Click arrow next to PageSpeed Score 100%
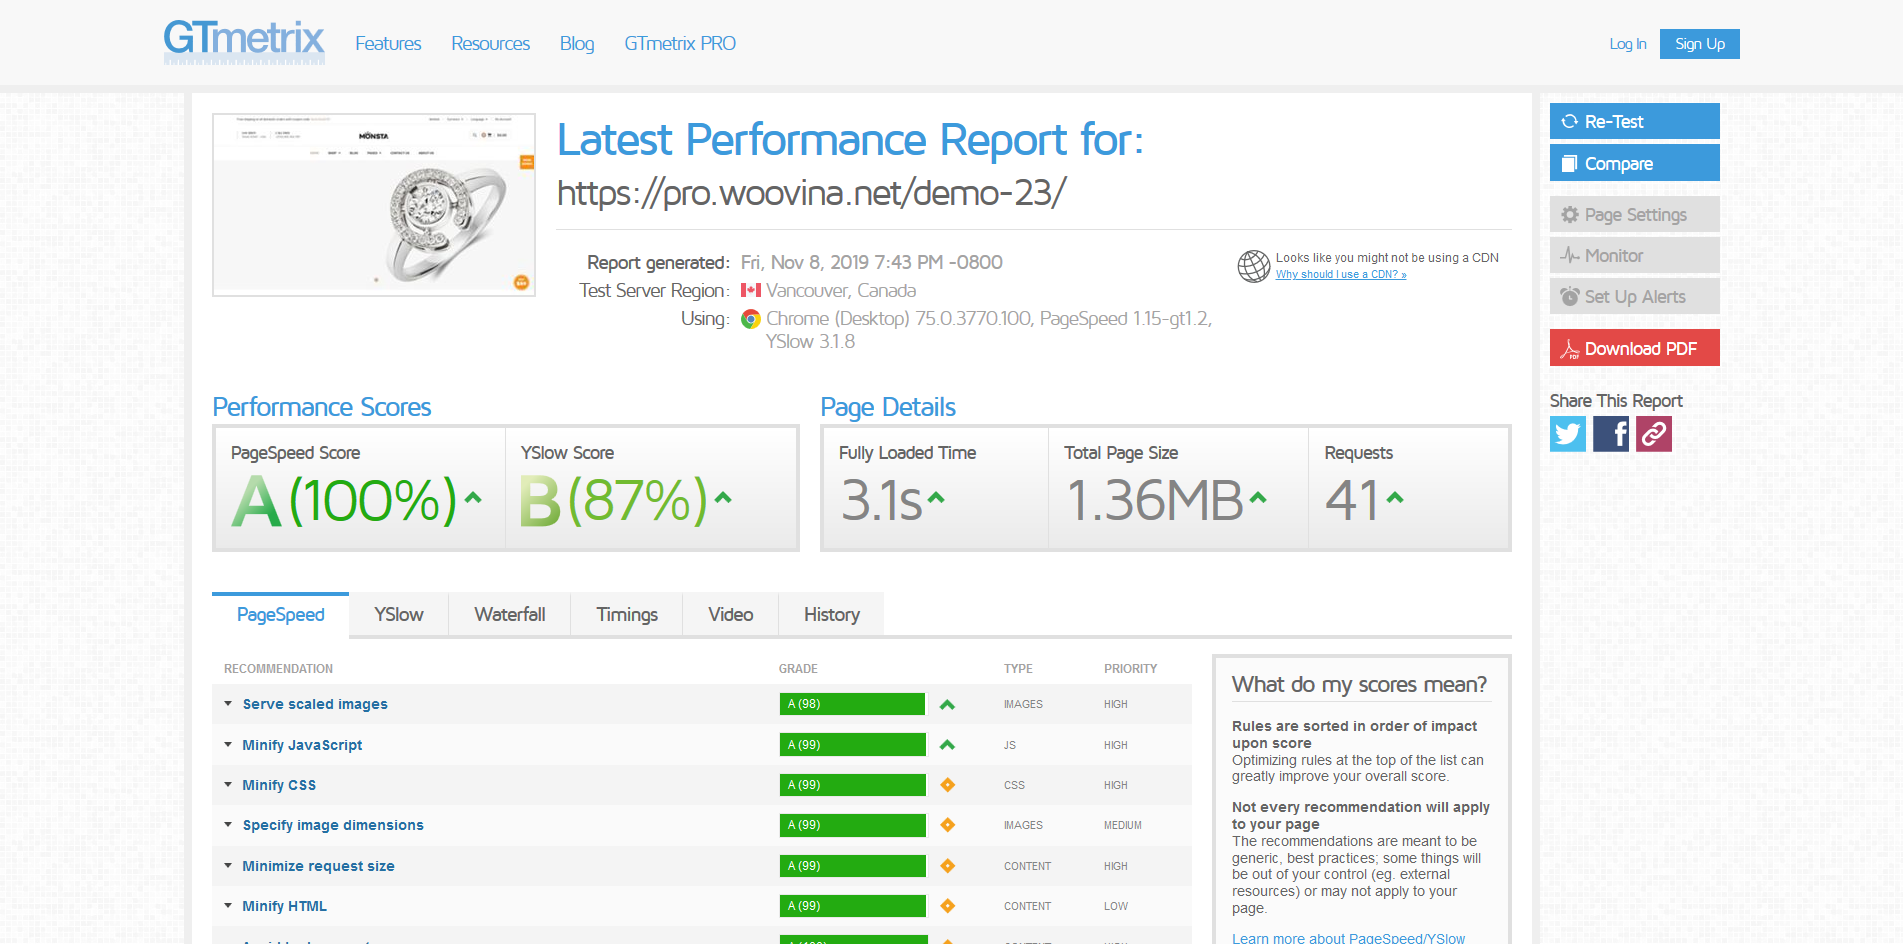Image resolution: width=1903 pixels, height=944 pixels. (473, 497)
